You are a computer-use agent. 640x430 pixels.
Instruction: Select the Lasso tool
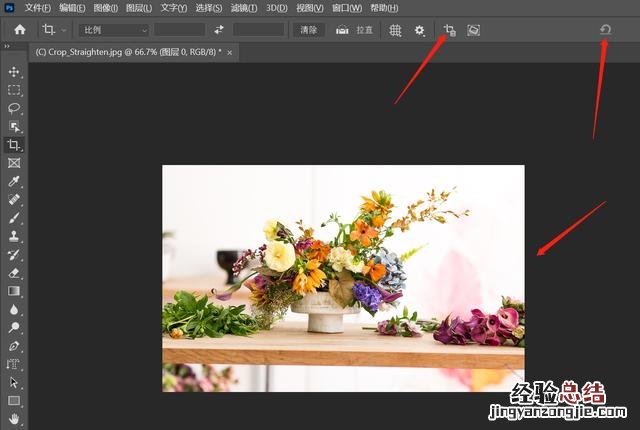click(14, 108)
